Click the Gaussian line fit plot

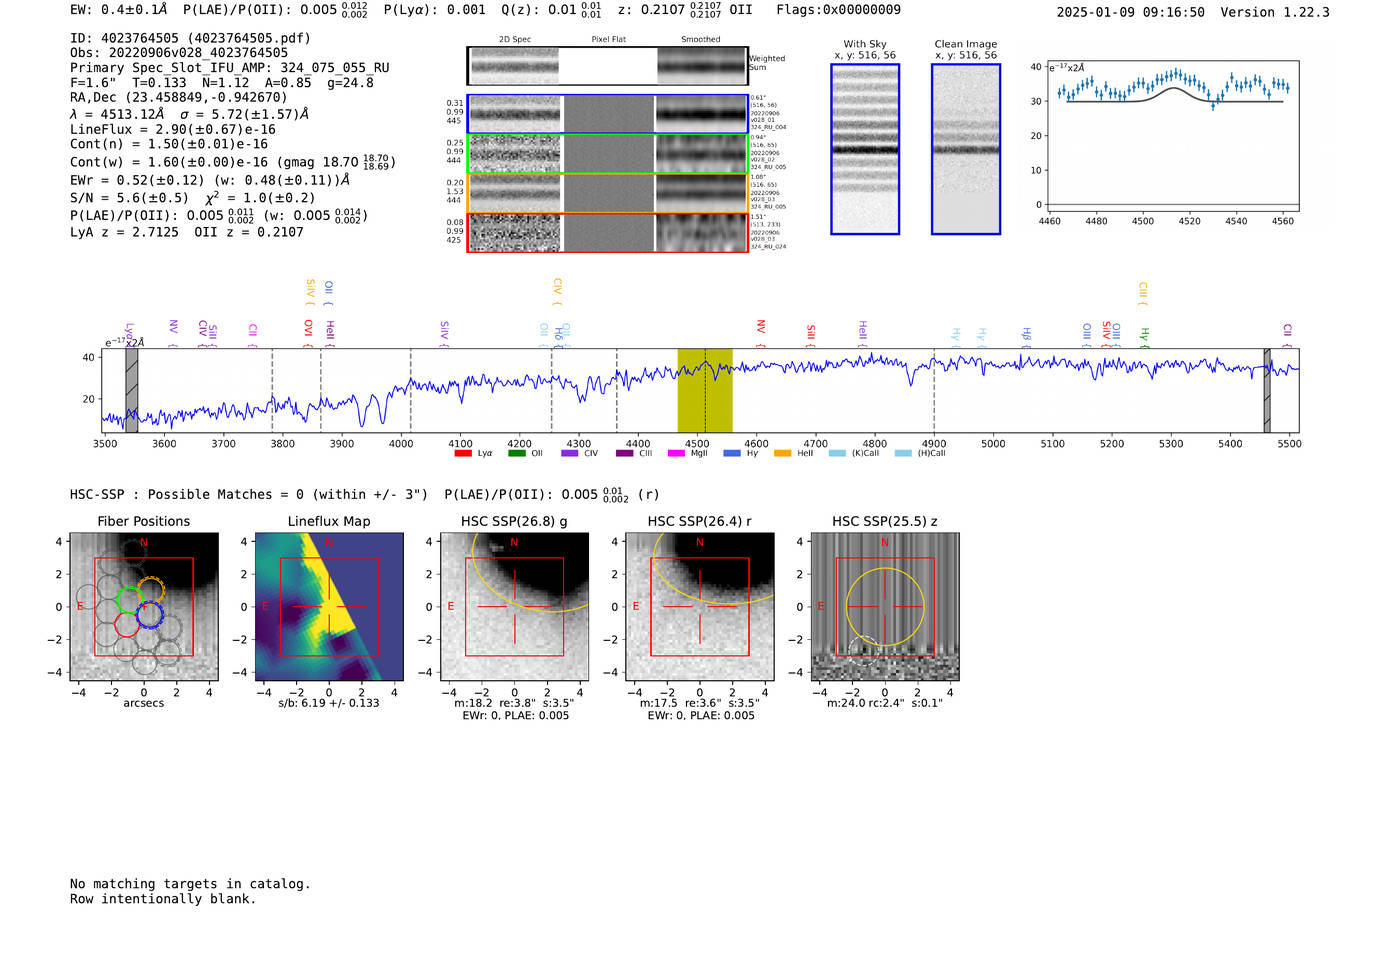click(x=1173, y=137)
